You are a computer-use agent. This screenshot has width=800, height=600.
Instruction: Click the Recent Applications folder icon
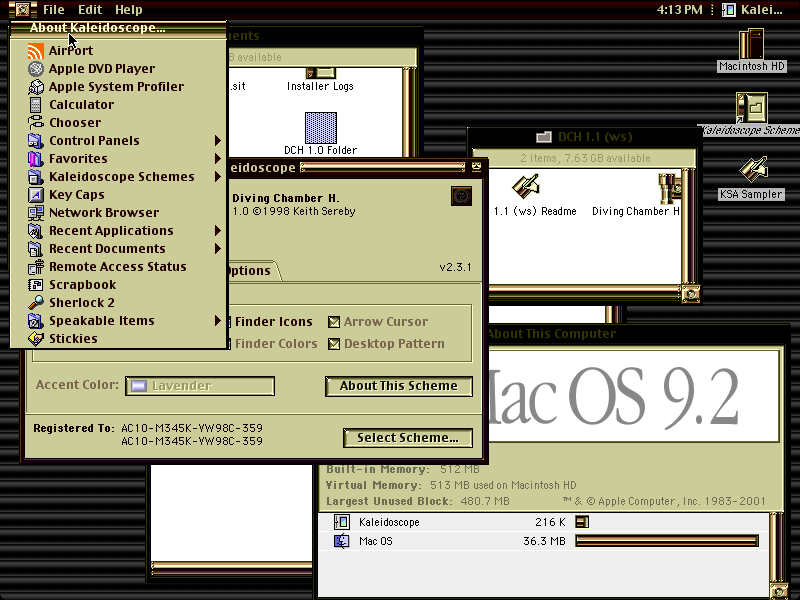point(36,231)
